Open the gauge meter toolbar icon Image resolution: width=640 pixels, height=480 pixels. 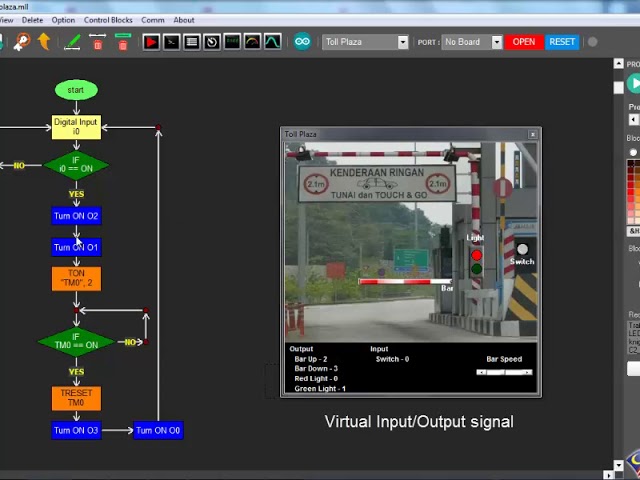[253, 42]
